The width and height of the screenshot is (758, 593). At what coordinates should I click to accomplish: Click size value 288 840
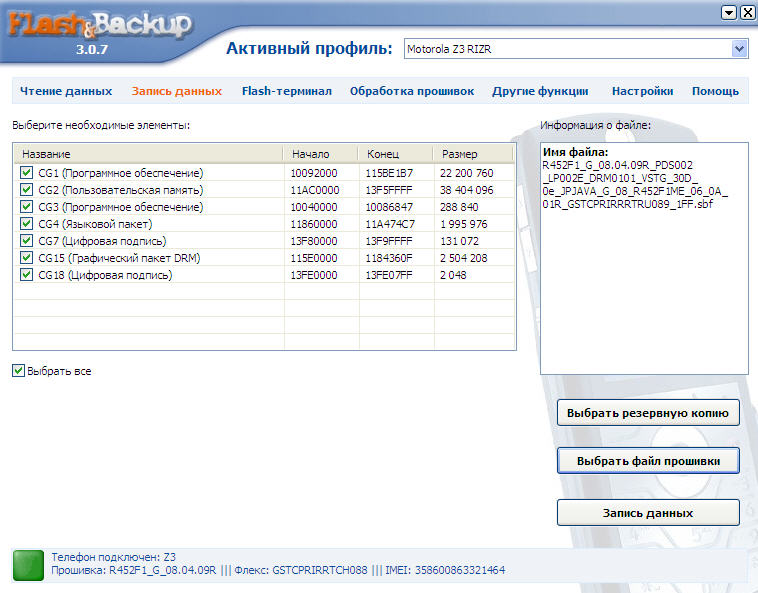pyautogui.click(x=459, y=207)
